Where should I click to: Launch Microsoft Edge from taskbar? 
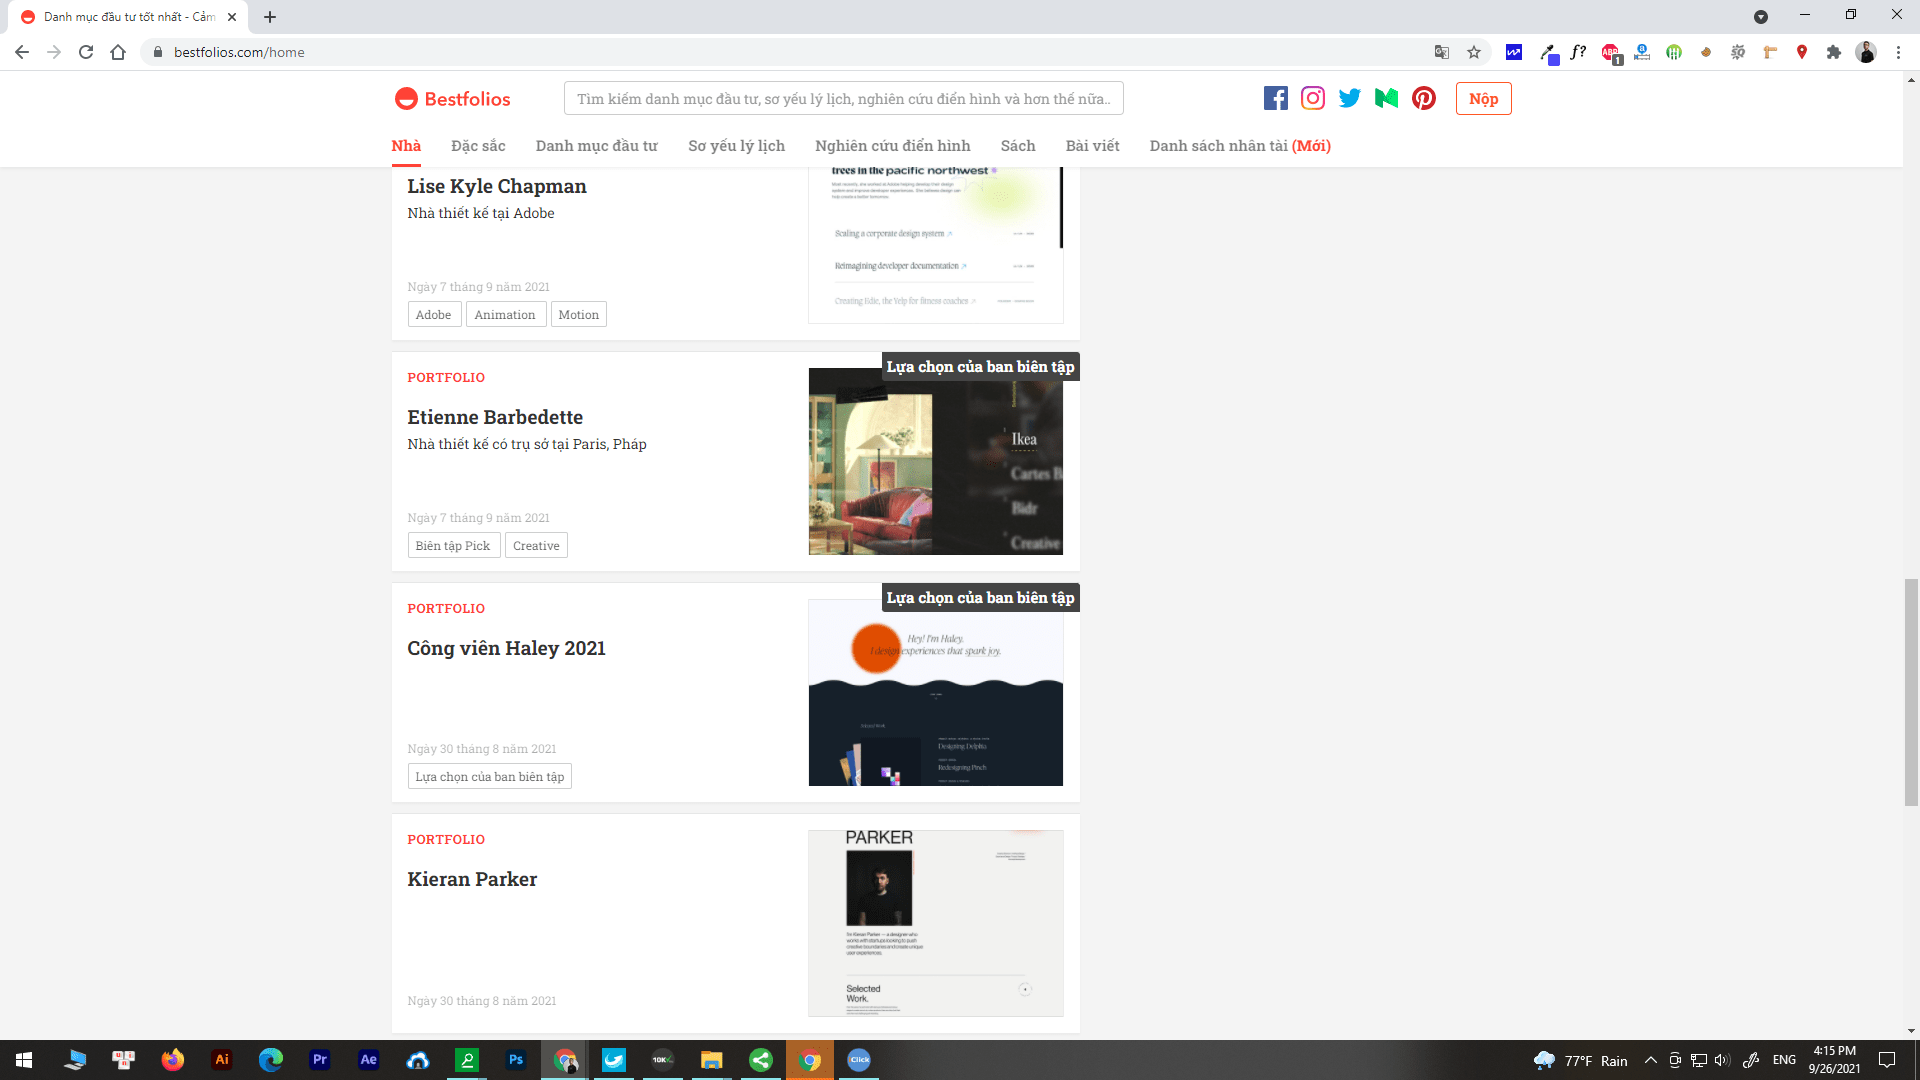tap(271, 1060)
